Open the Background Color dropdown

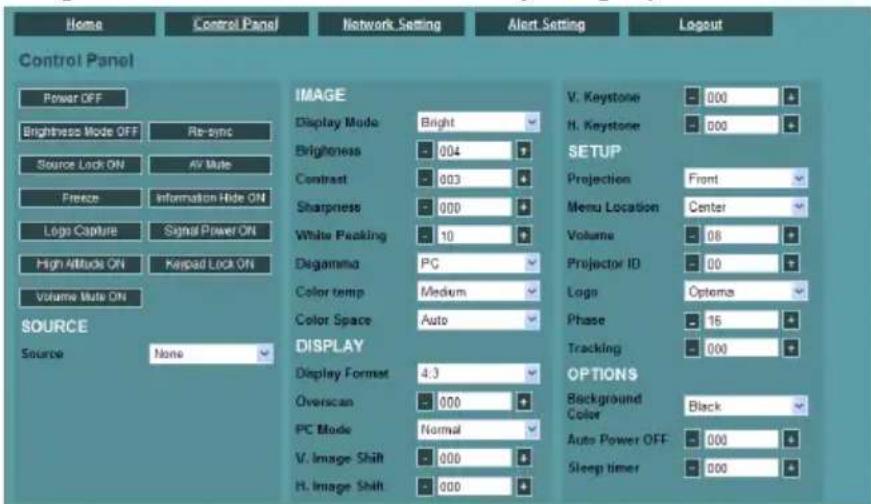click(x=745, y=406)
